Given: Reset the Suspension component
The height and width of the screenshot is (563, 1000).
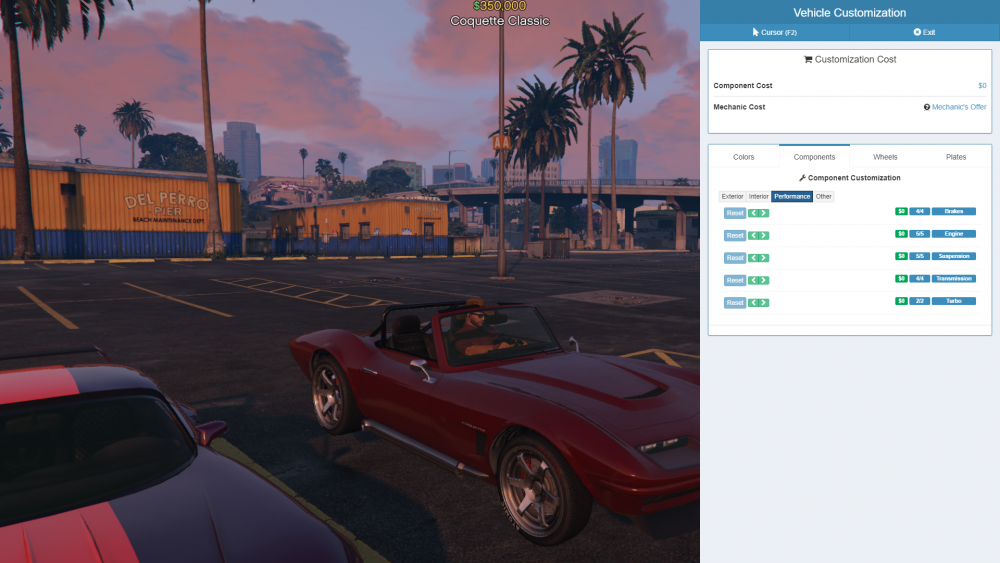Looking at the screenshot, I should (x=735, y=258).
